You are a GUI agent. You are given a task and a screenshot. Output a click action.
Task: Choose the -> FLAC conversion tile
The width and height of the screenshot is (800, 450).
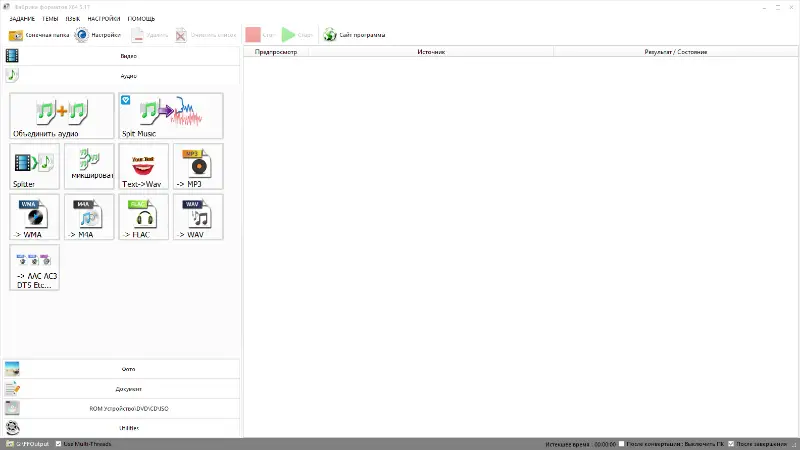[x=144, y=217]
